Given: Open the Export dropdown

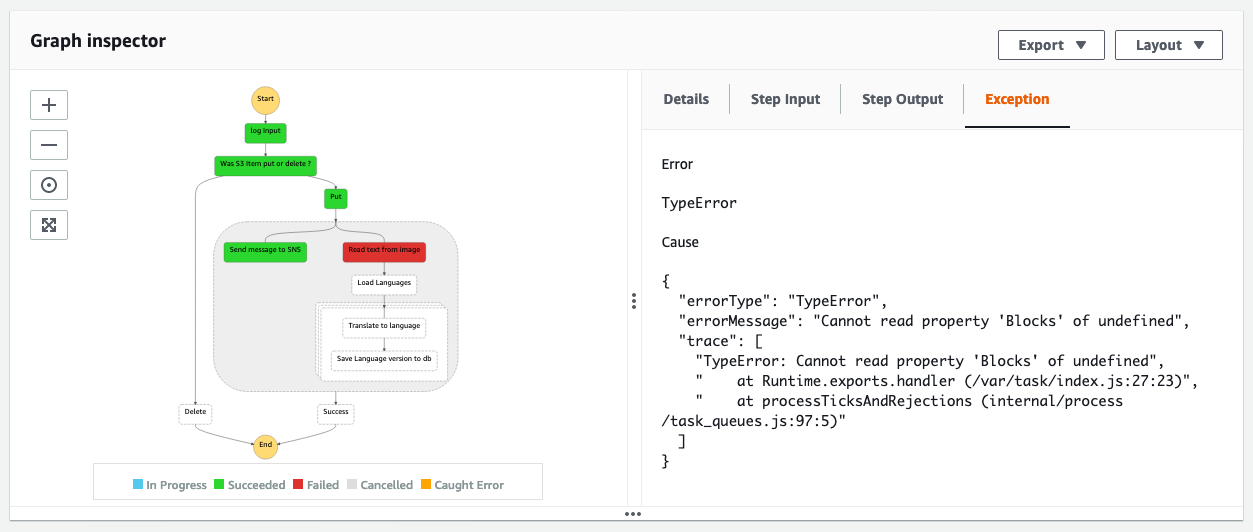Looking at the screenshot, I should [1051, 45].
